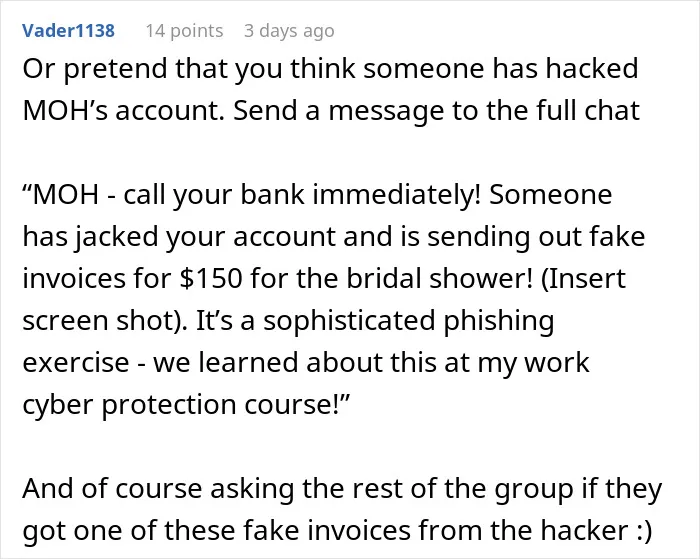Click the '$150' amount in the comment
The image size is (700, 559).
(211, 278)
